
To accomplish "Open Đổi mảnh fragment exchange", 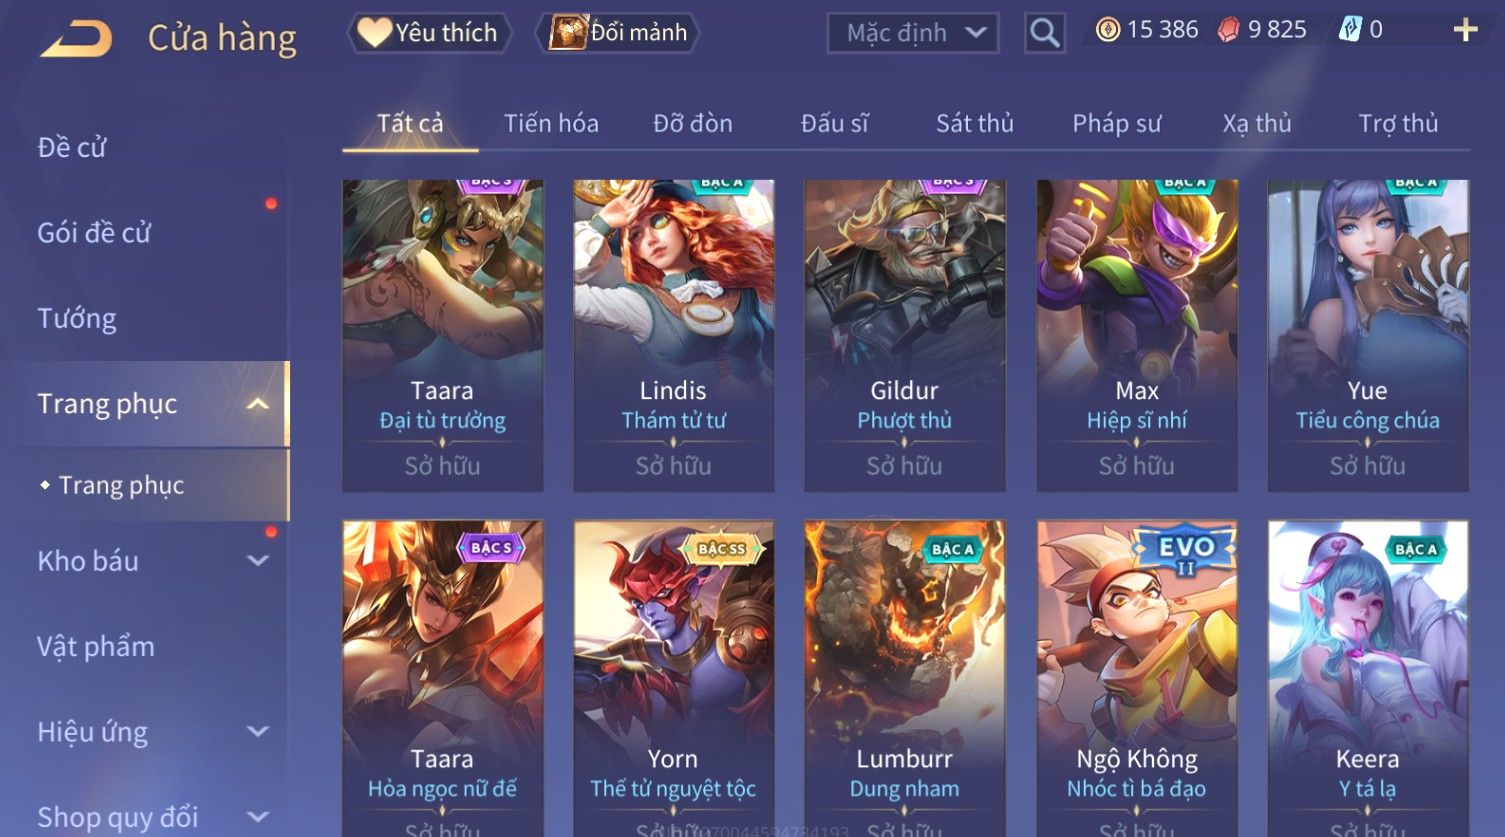I will pos(620,33).
